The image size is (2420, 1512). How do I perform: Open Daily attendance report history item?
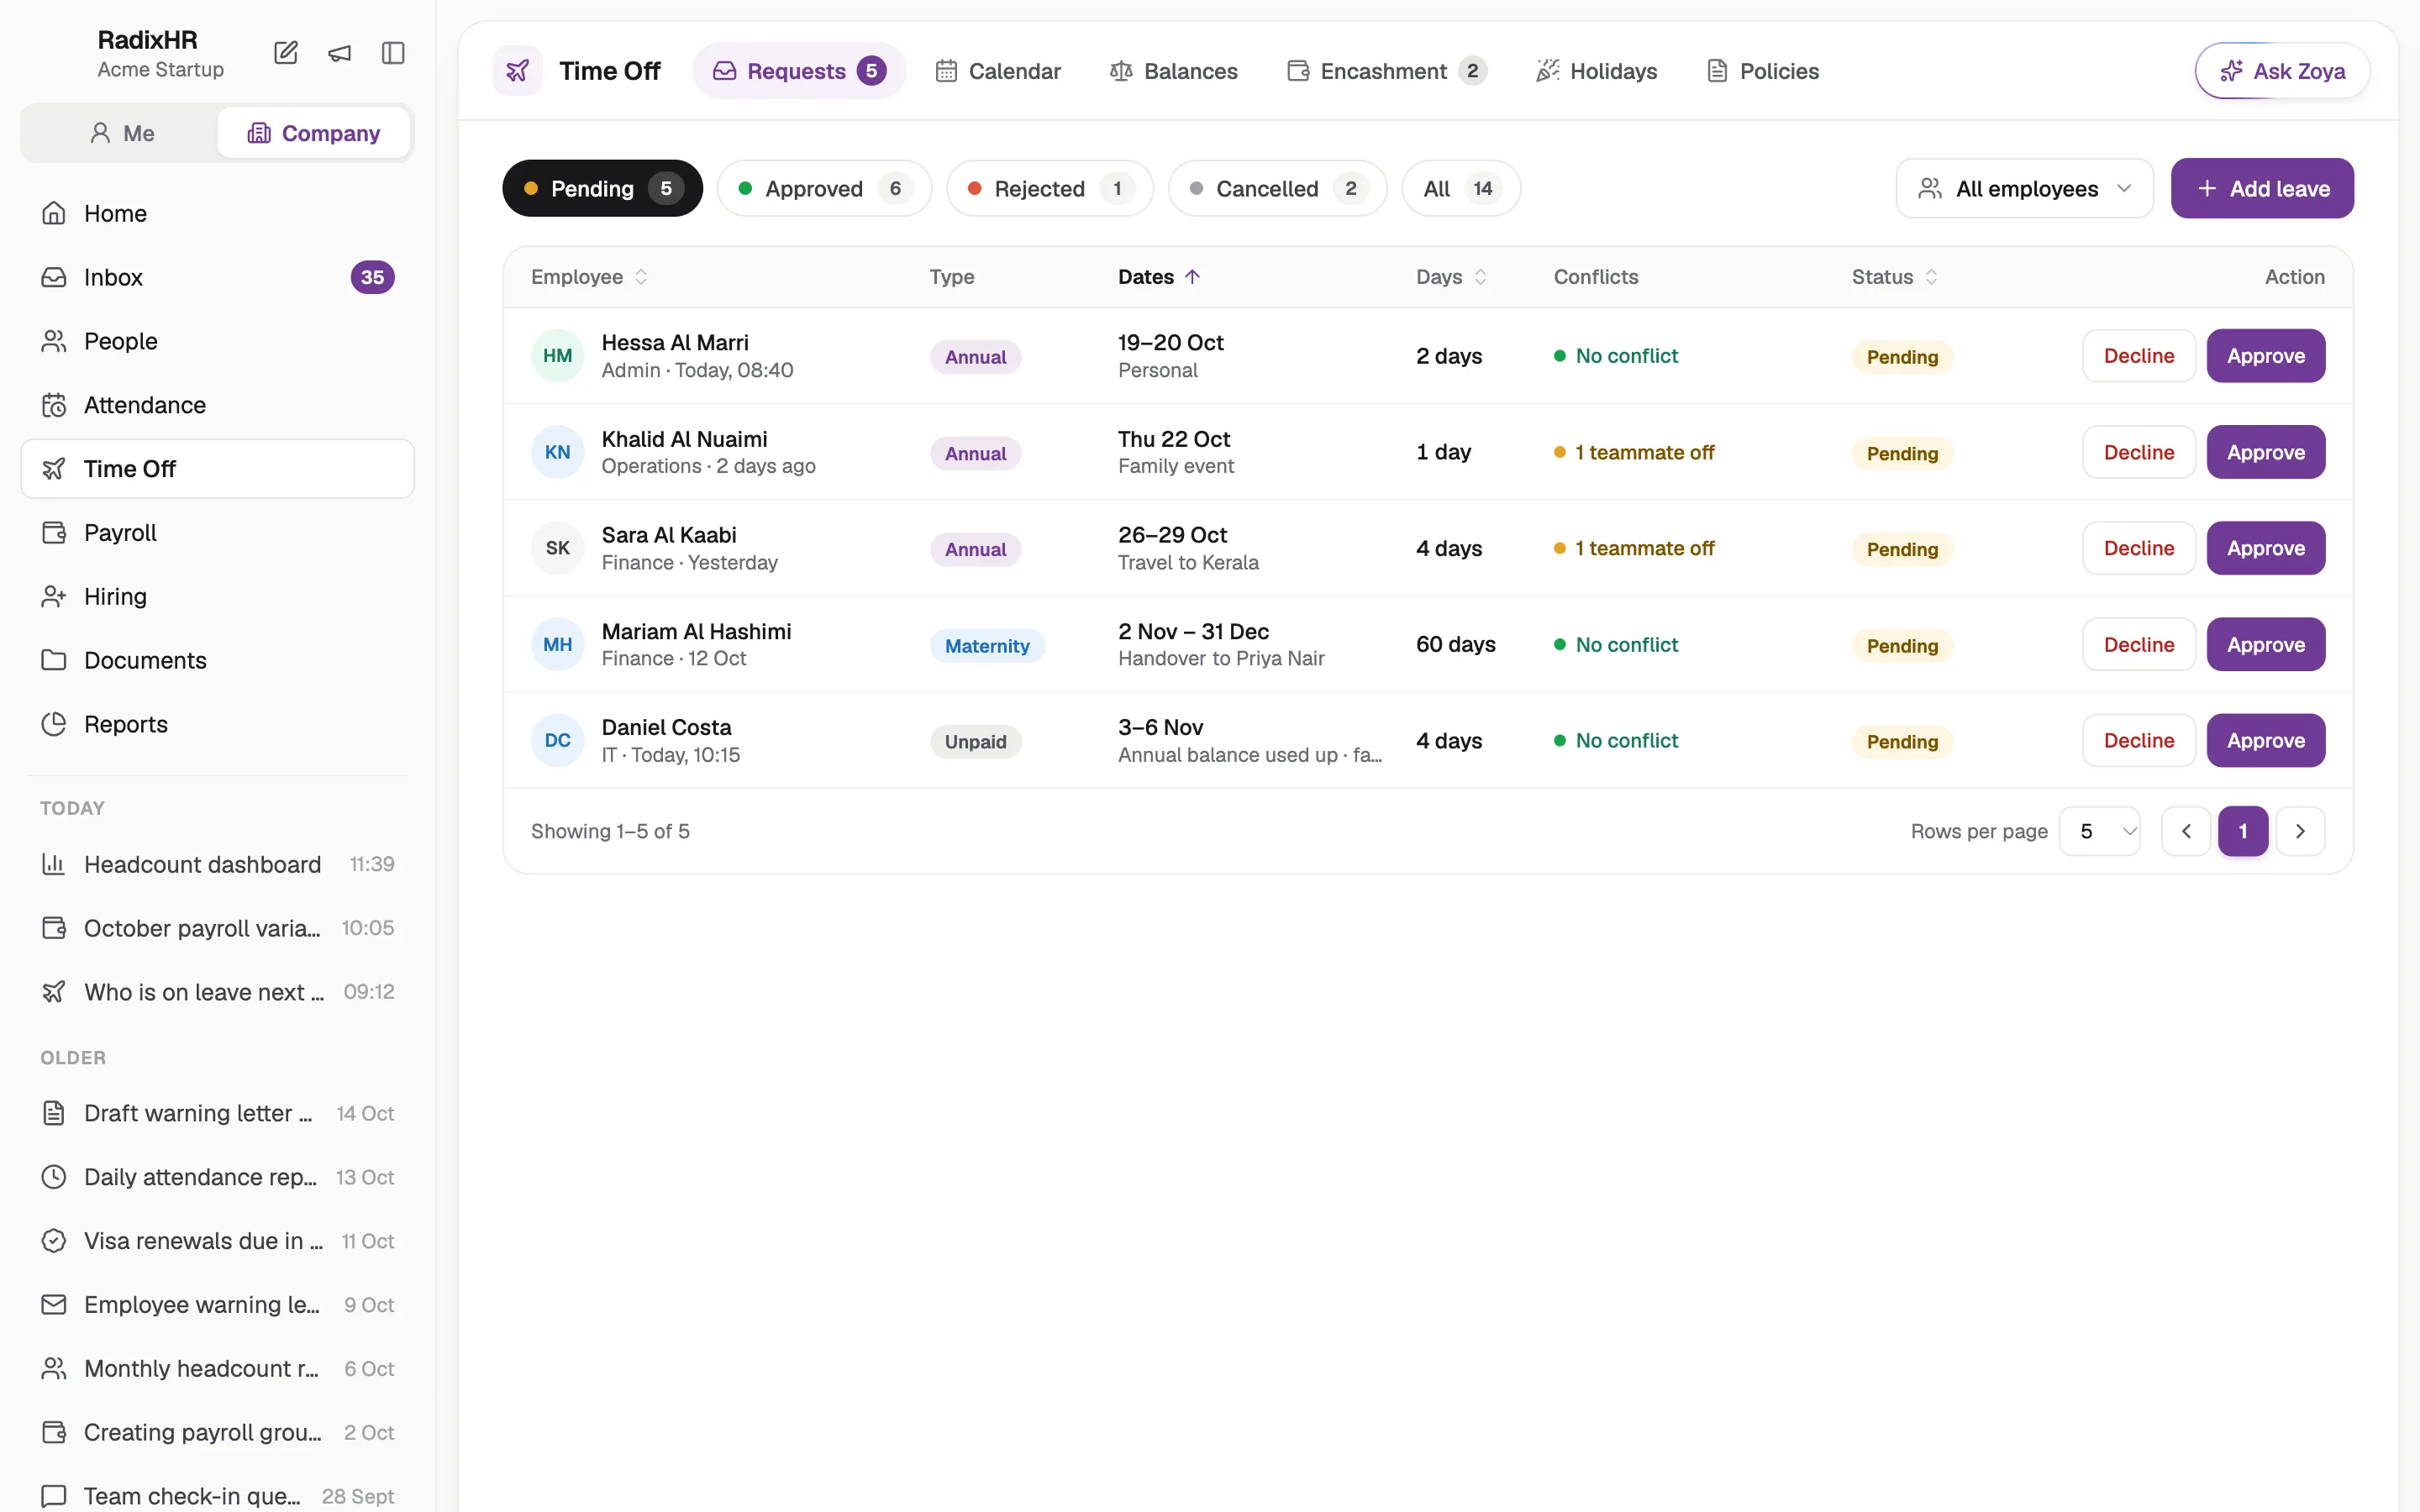217,1177
